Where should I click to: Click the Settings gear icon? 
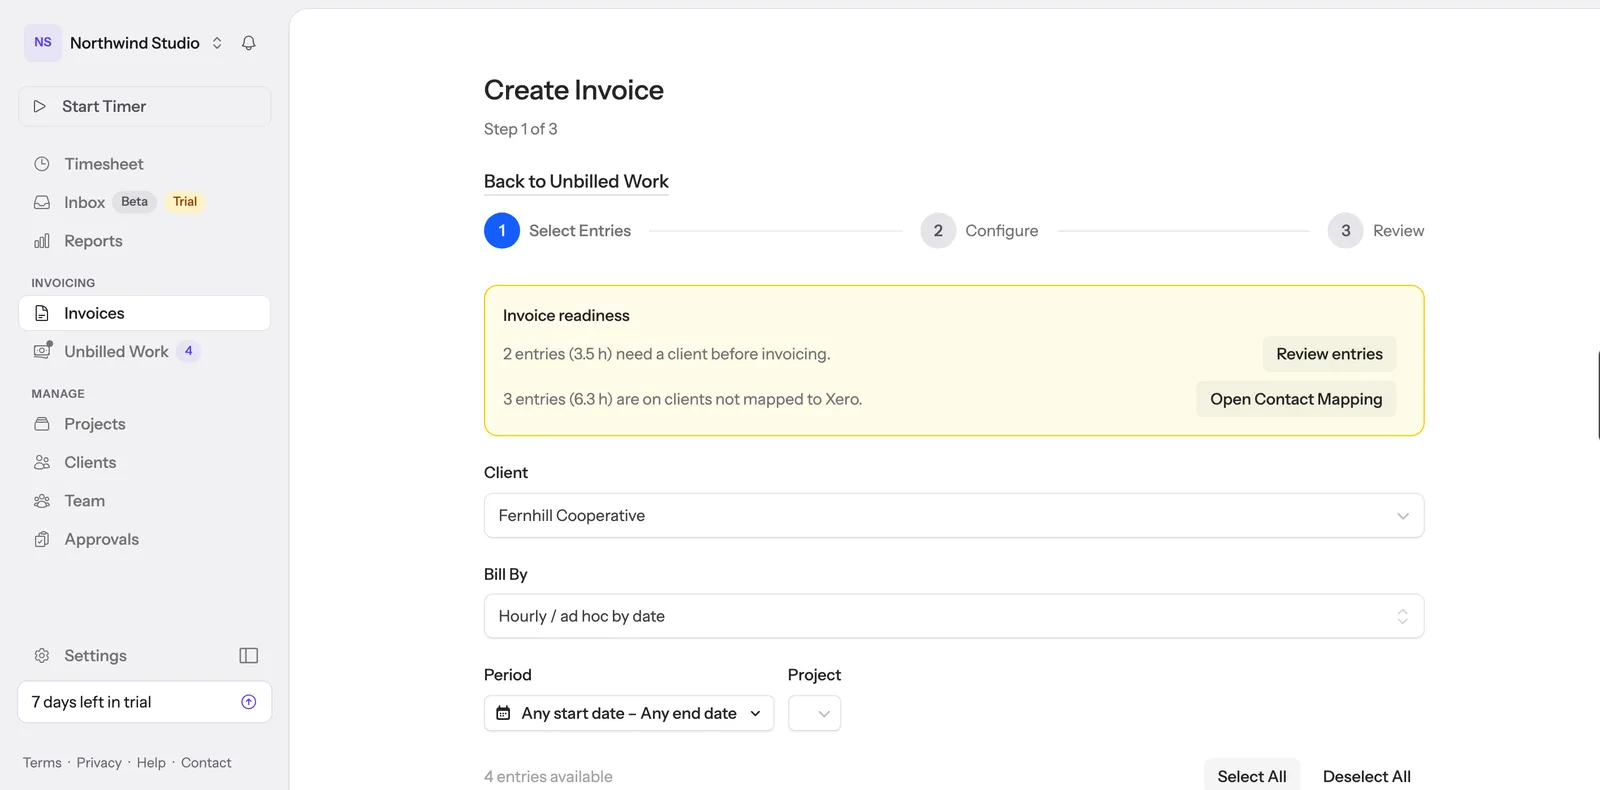(42, 656)
